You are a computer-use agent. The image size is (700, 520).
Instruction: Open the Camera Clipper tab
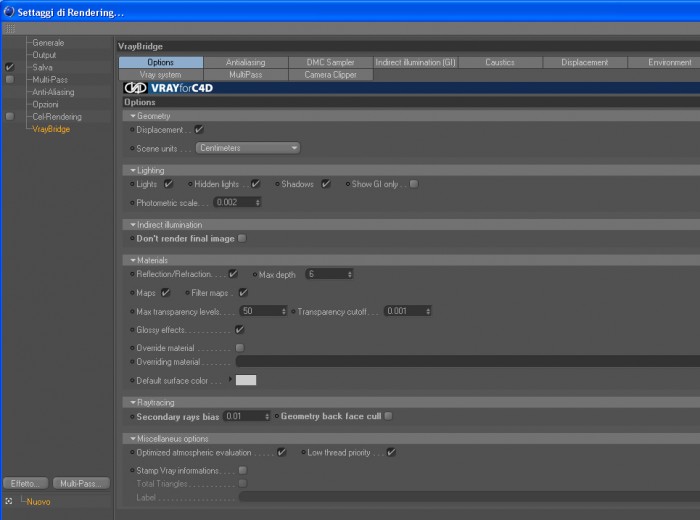(x=330, y=75)
